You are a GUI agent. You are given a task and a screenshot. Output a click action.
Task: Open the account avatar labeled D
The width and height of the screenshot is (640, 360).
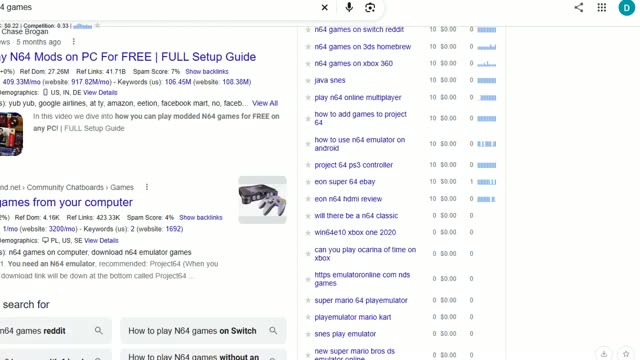pos(627,7)
